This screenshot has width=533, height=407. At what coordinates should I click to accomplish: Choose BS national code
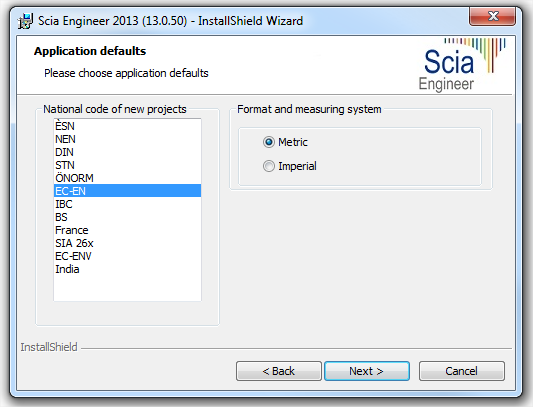(x=127, y=217)
